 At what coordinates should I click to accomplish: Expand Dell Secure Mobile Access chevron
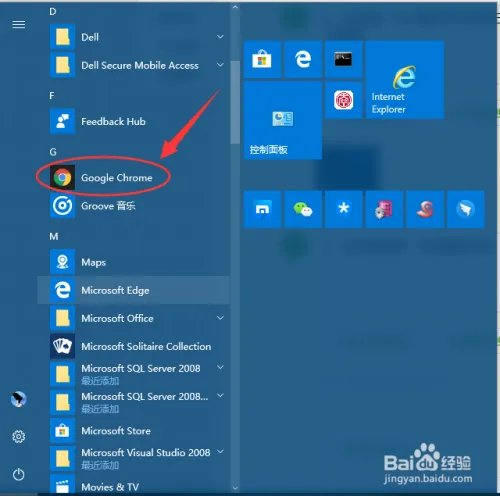[220, 64]
